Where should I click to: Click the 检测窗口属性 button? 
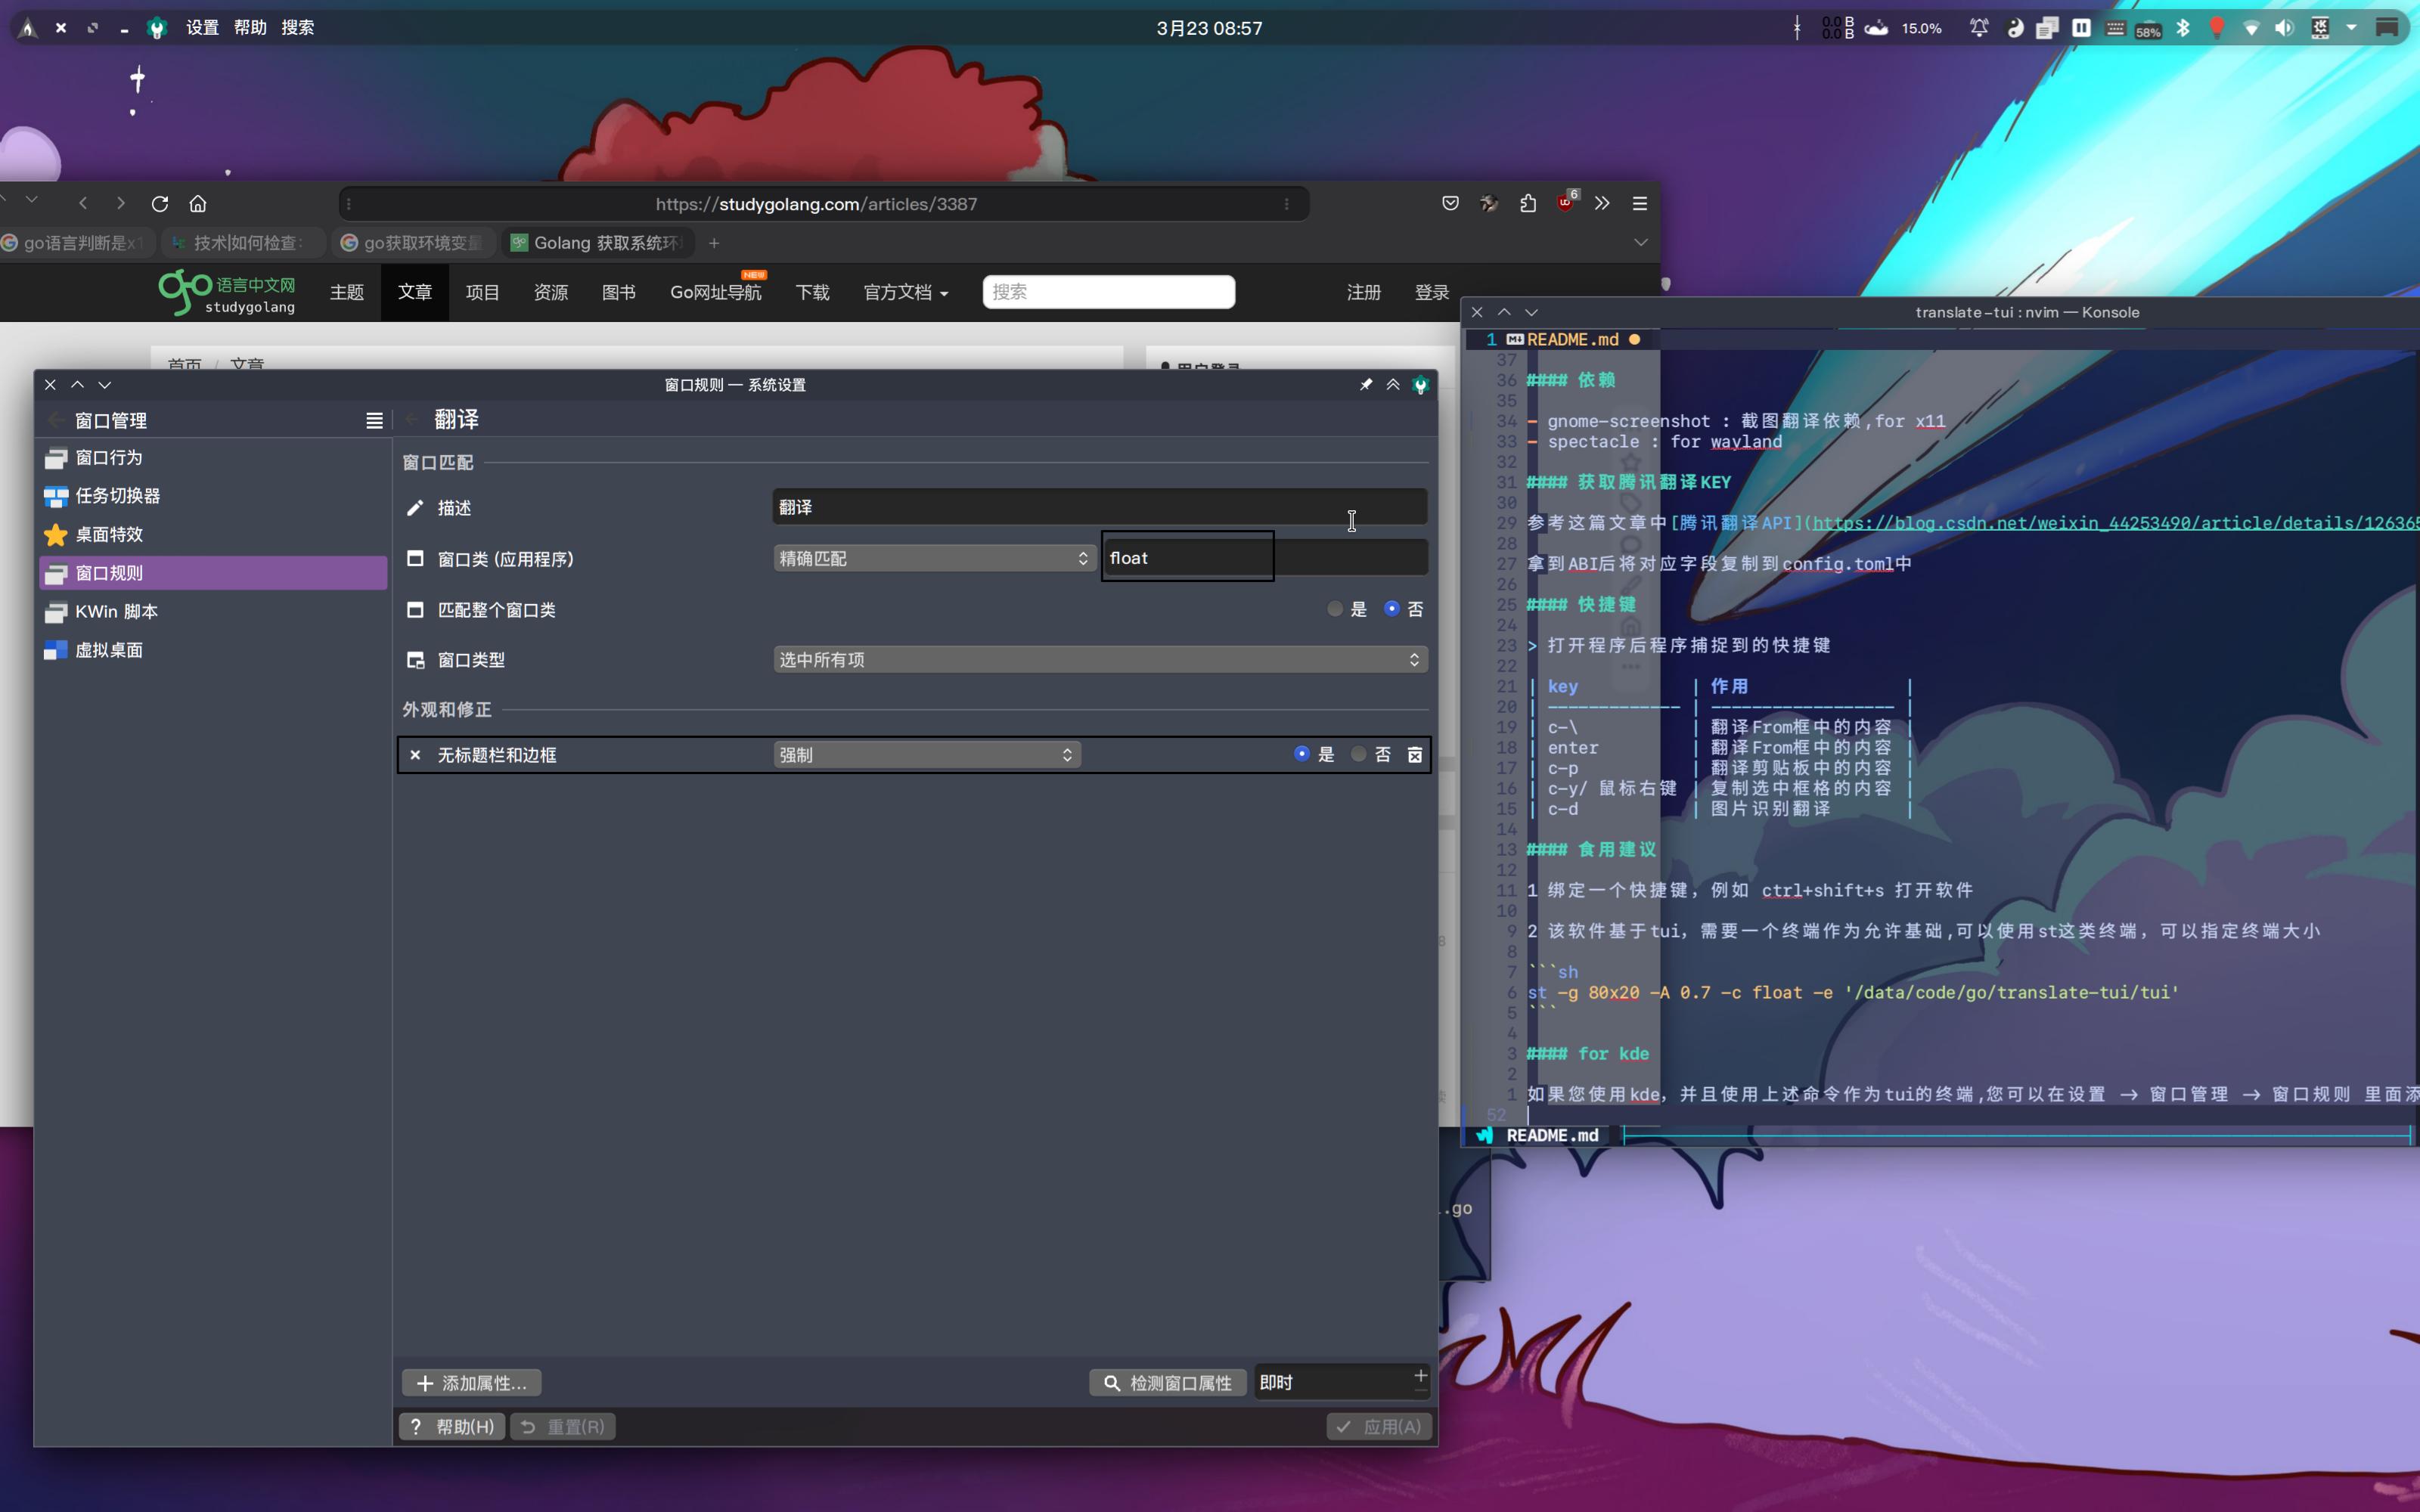(x=1168, y=1383)
